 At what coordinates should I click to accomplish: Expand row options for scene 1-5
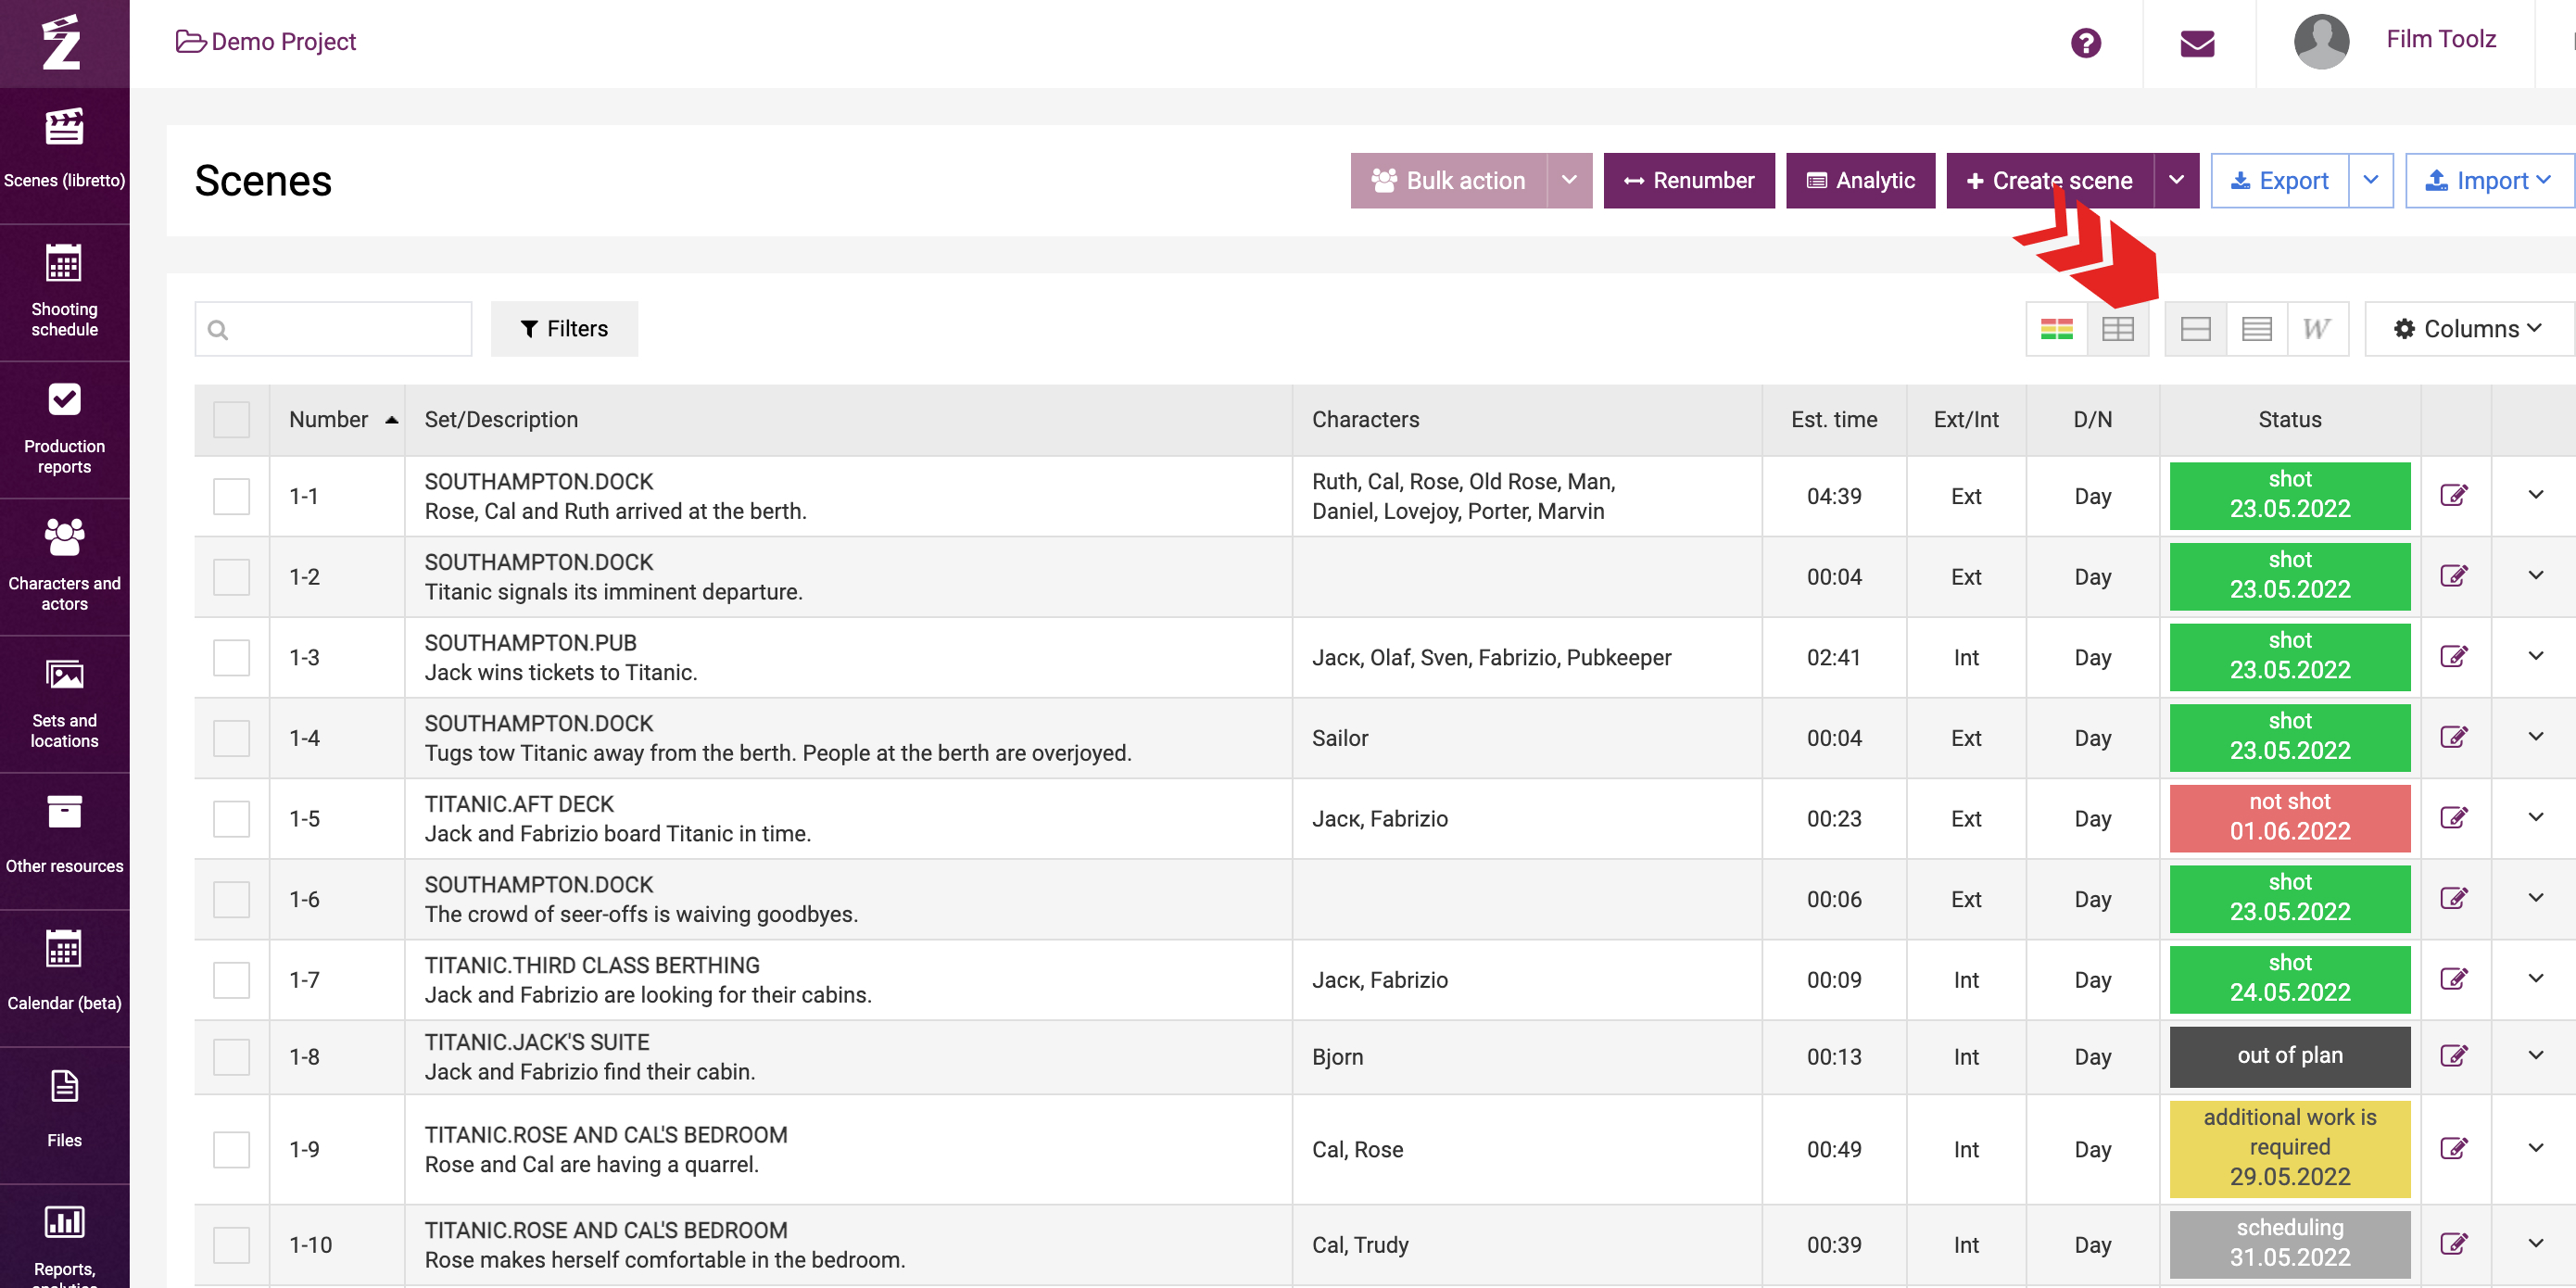(x=2536, y=818)
